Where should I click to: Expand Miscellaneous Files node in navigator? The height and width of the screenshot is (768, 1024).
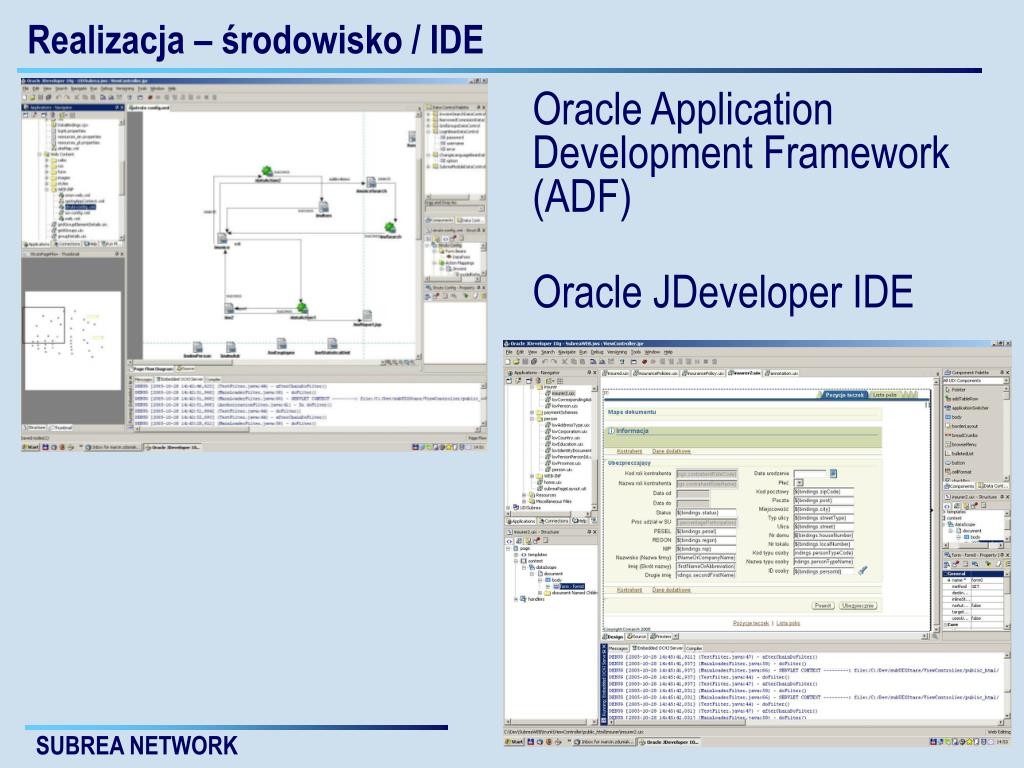(524, 502)
